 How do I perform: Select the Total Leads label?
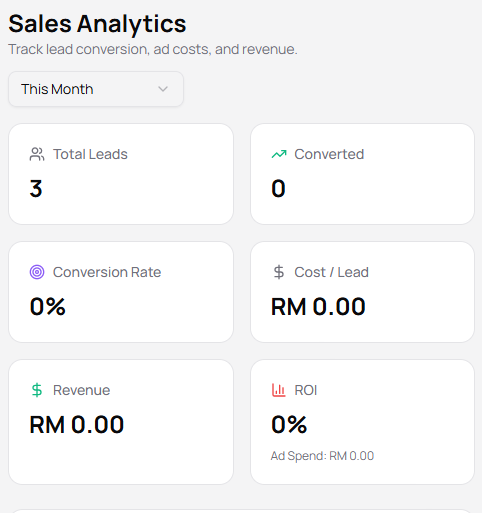pos(90,154)
